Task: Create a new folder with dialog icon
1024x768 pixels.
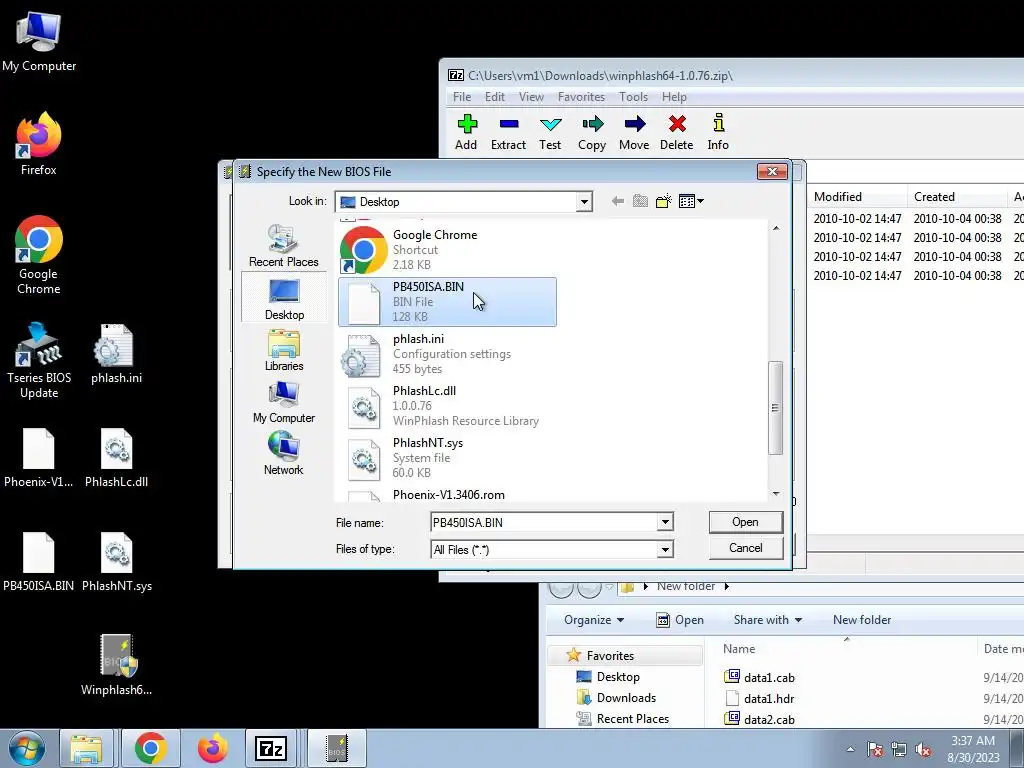Action: coord(664,201)
